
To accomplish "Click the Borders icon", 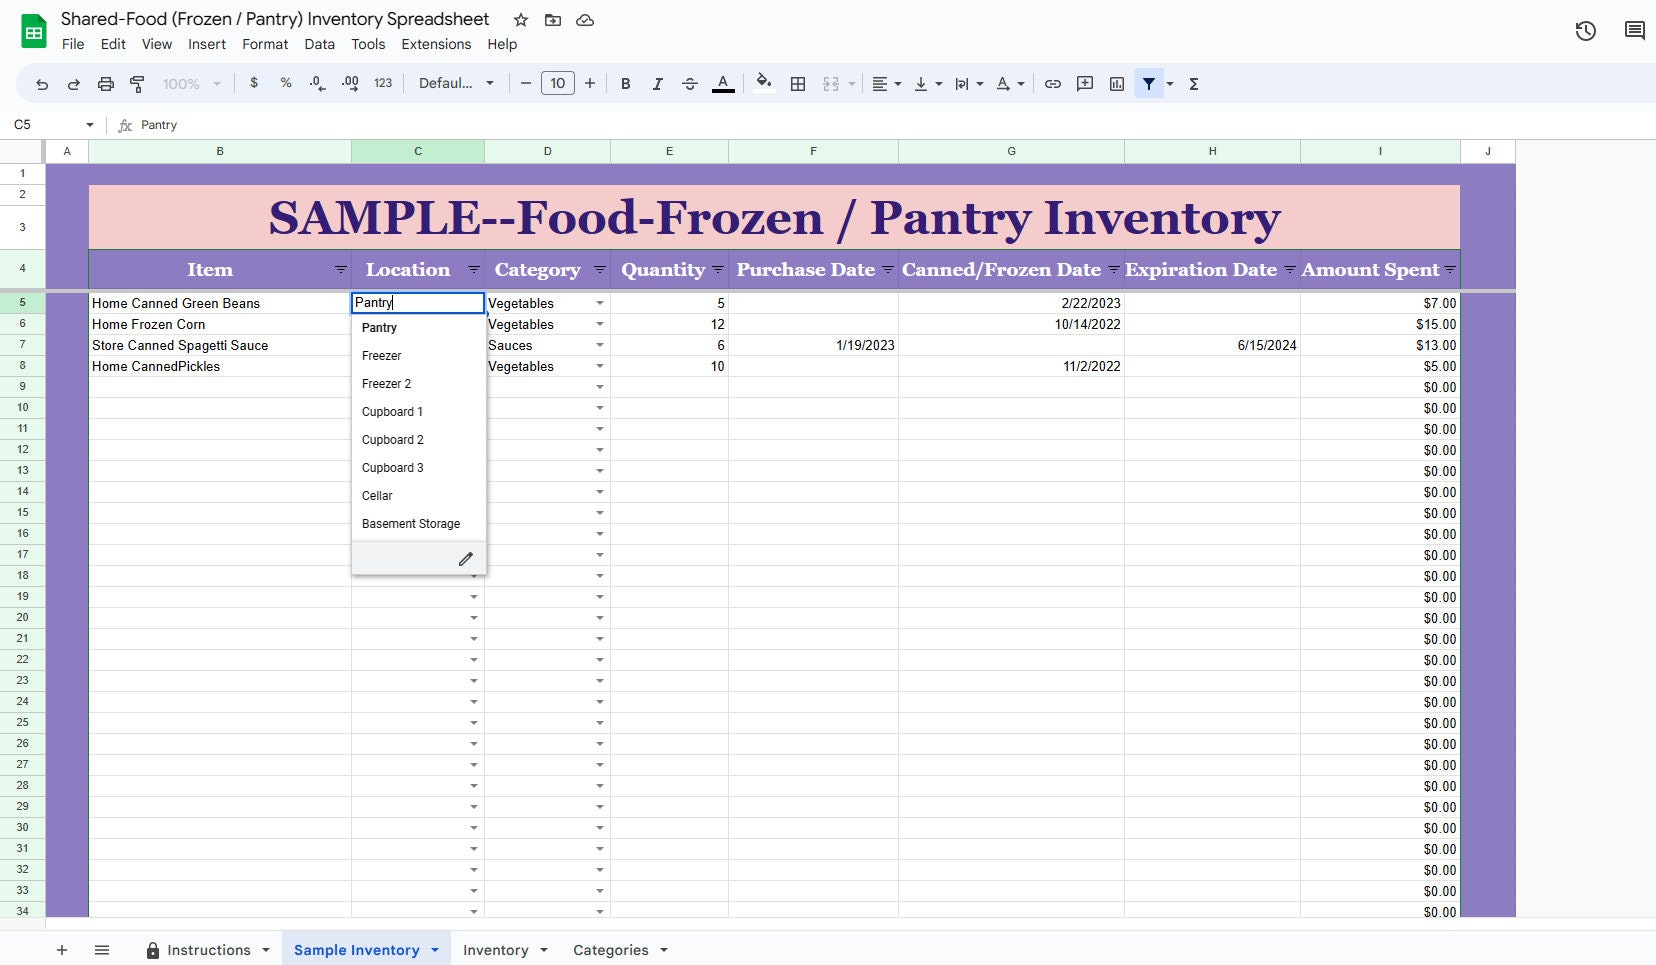I will pyautogui.click(x=797, y=84).
